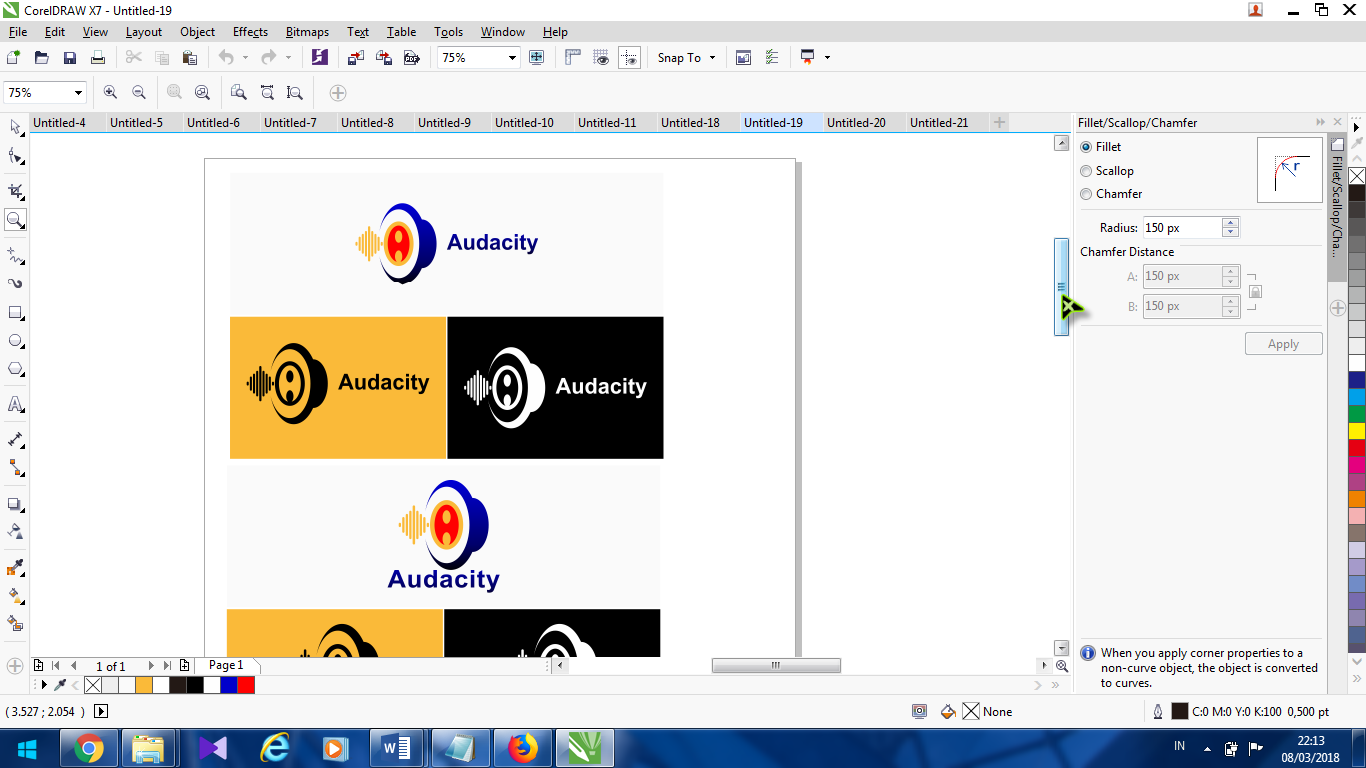The height and width of the screenshot is (768, 1366).
Task: Open Windows Start button on taskbar
Action: [x=28, y=748]
